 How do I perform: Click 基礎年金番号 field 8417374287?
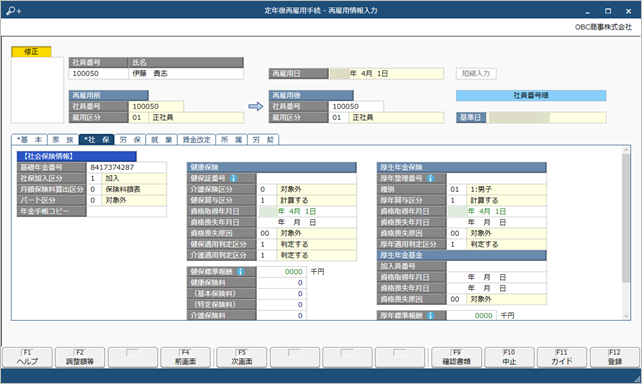click(x=127, y=167)
